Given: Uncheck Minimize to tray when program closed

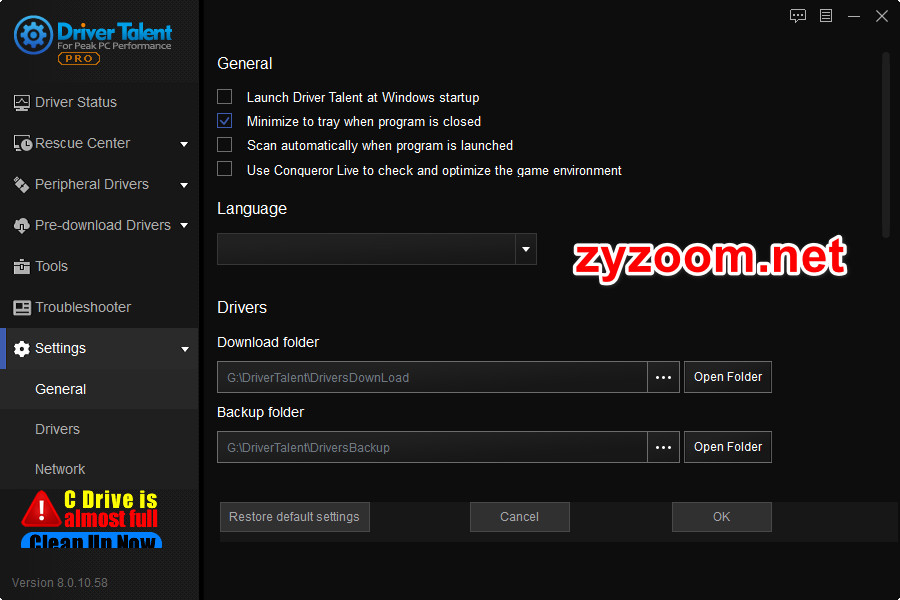Looking at the screenshot, I should click(224, 121).
